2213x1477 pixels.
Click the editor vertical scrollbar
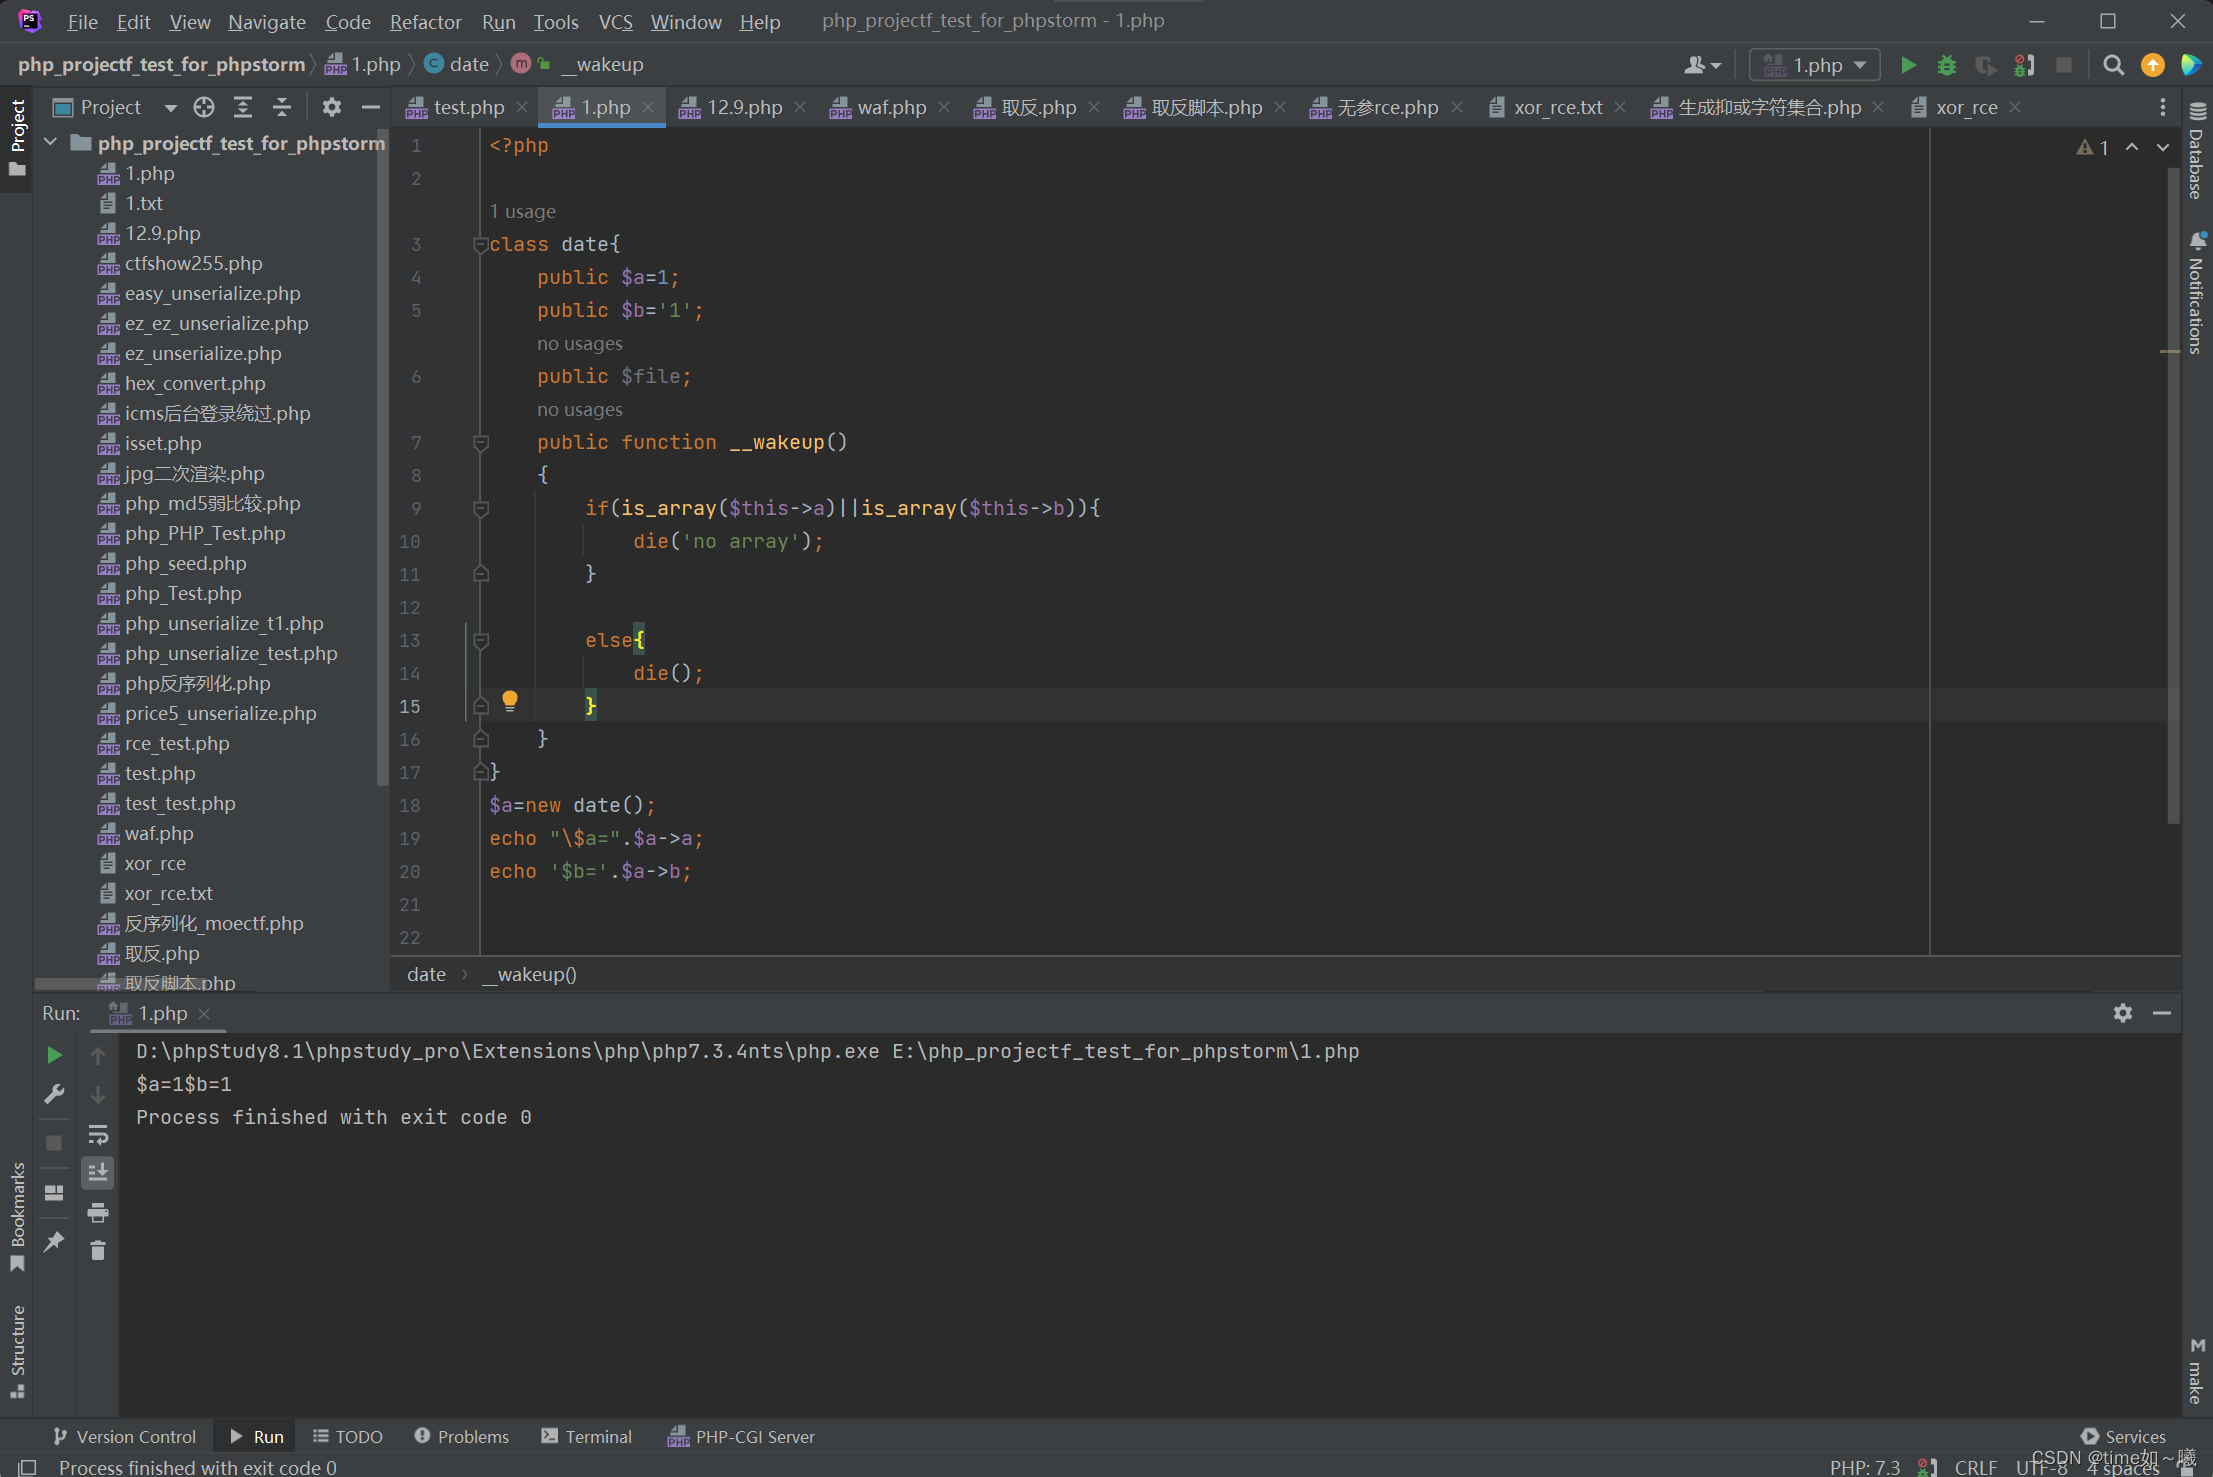tap(2172, 495)
